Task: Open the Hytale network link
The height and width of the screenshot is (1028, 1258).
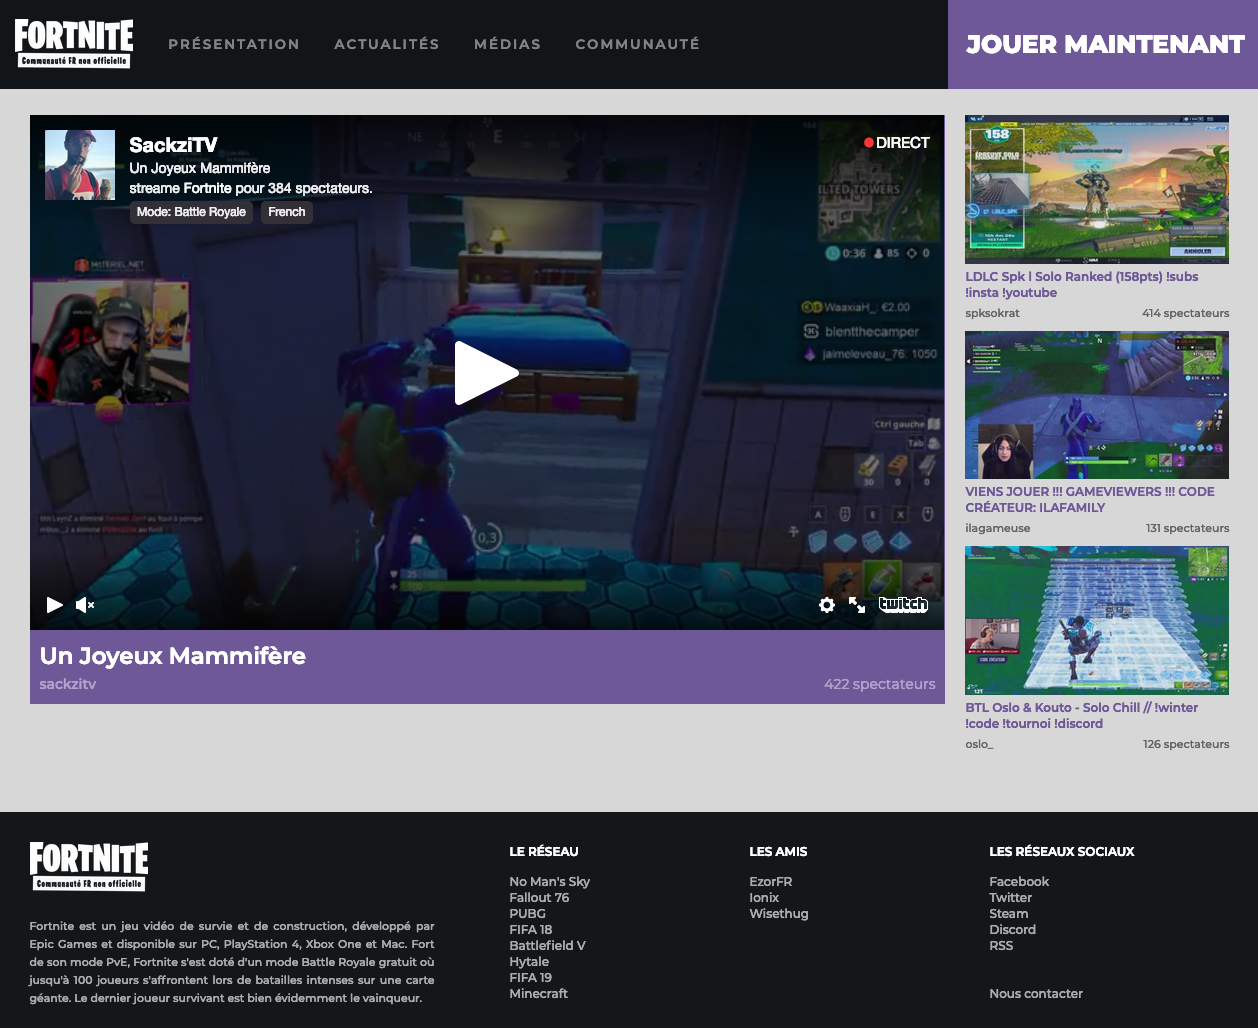Action: pos(529,962)
